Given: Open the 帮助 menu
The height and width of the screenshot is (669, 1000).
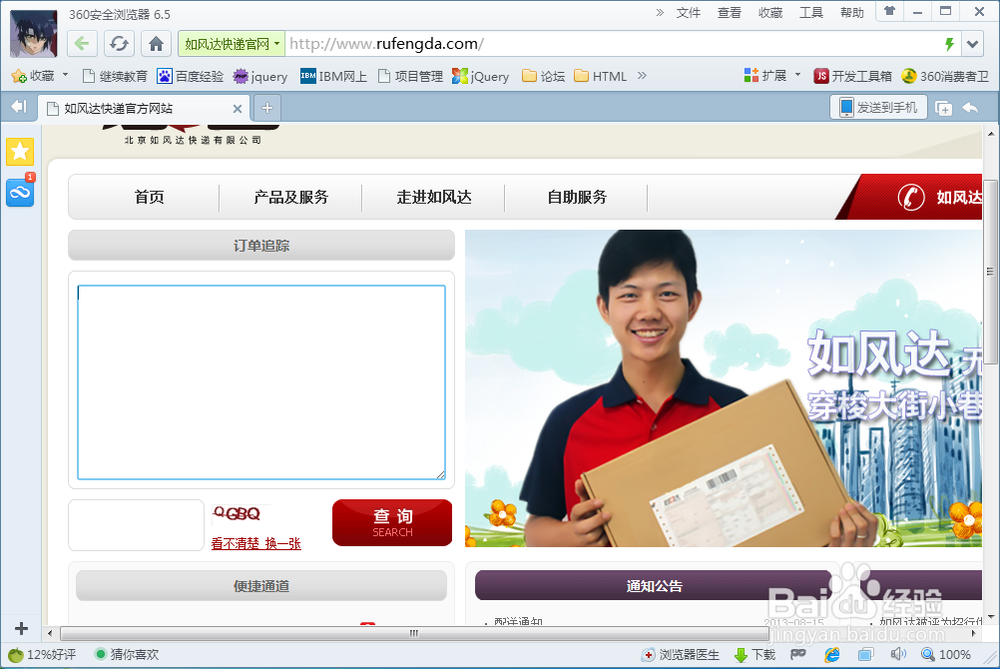Looking at the screenshot, I should click(x=851, y=13).
